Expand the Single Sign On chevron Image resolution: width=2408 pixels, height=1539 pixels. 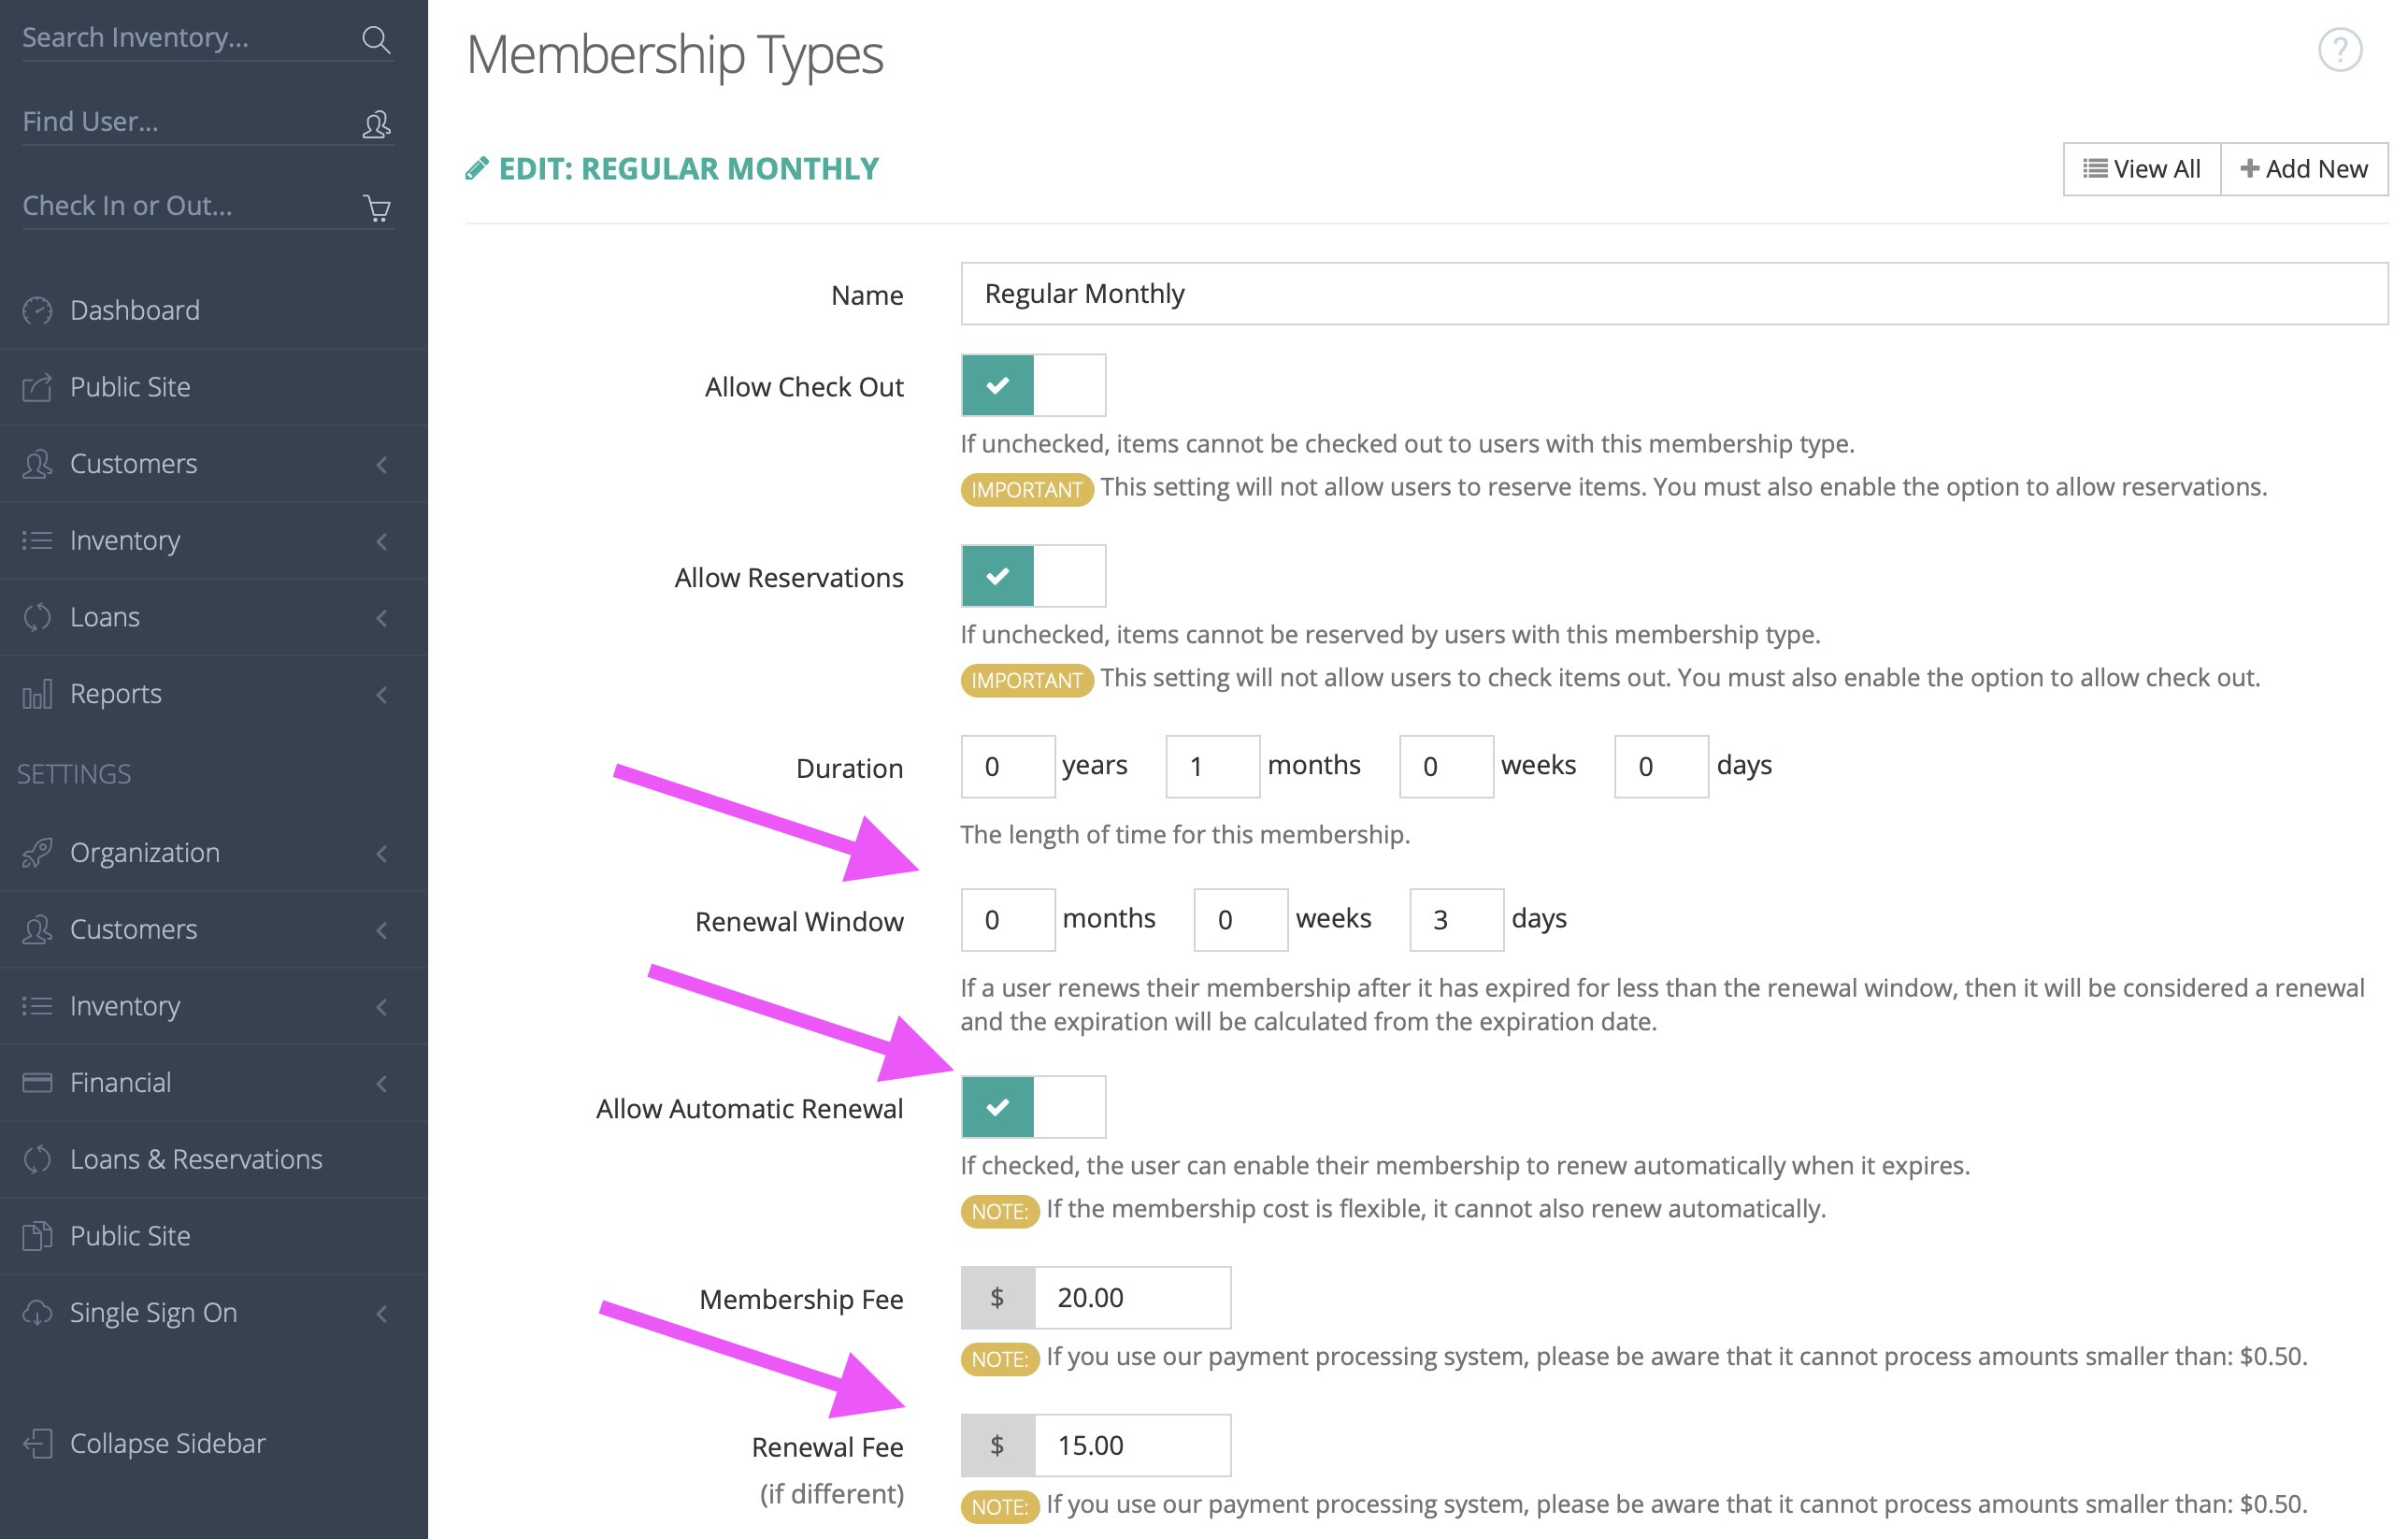[382, 1313]
